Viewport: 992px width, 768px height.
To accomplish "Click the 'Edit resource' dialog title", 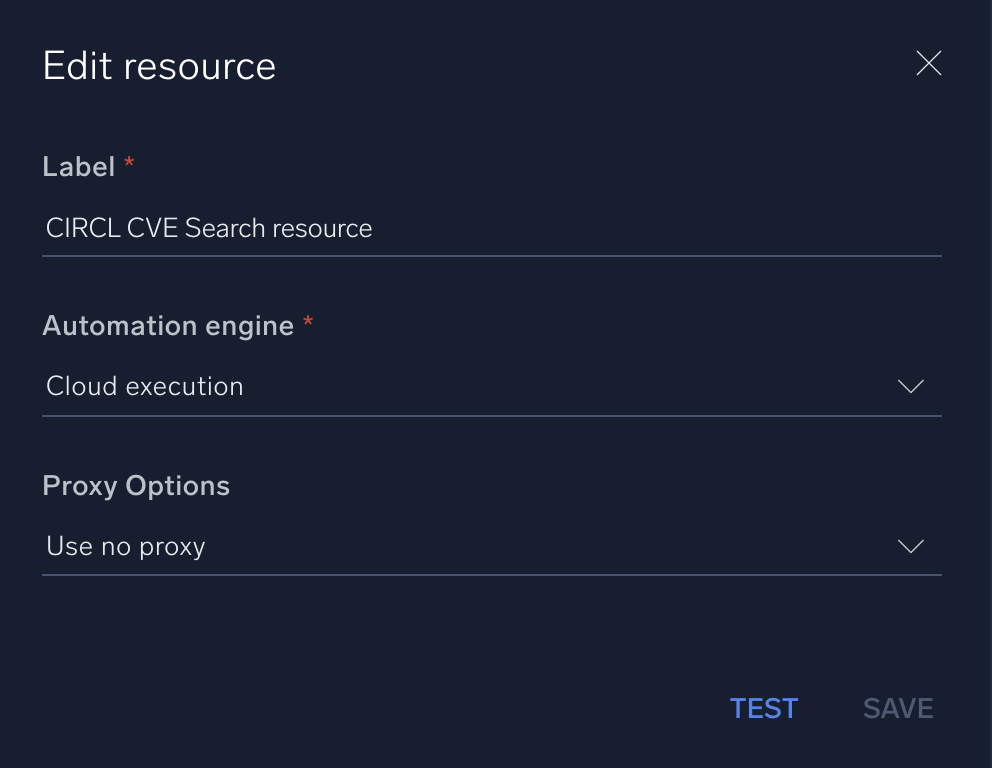I will (159, 65).
